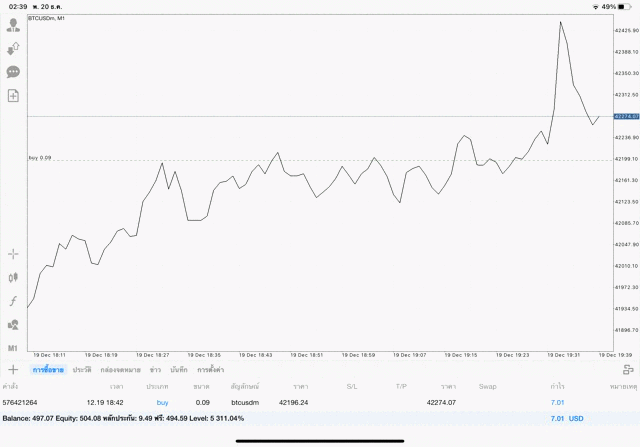The height and width of the screenshot is (447, 640).
Task: Open the การตั้งค่า settings tab
Action: point(211,370)
